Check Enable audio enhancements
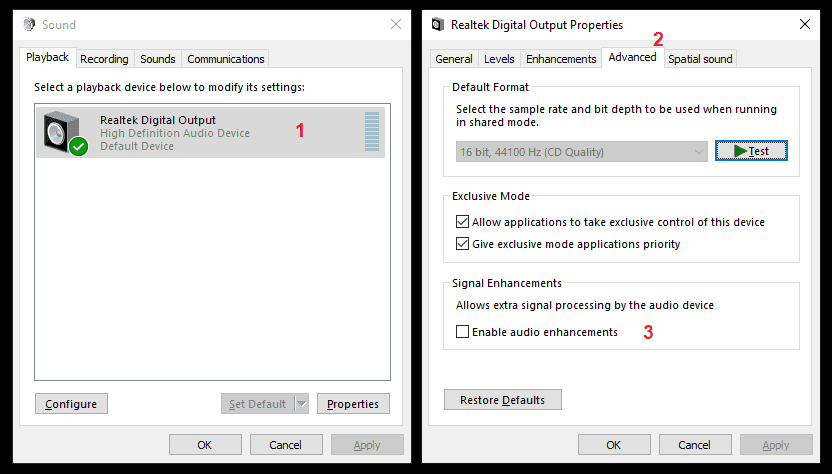This screenshot has width=832, height=474. pos(463,332)
